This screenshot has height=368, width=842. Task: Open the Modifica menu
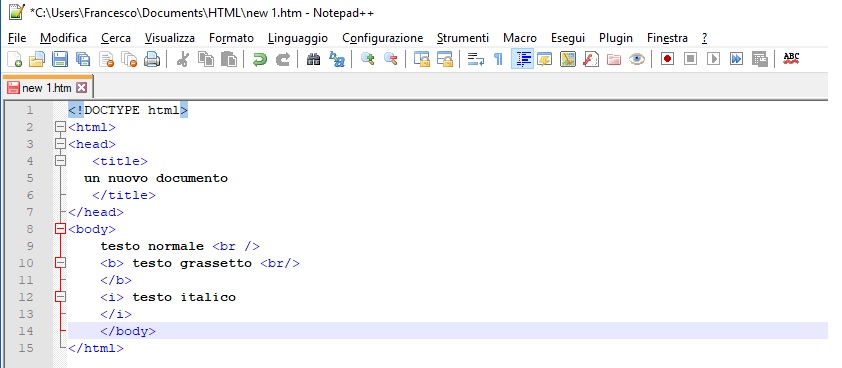coord(63,38)
